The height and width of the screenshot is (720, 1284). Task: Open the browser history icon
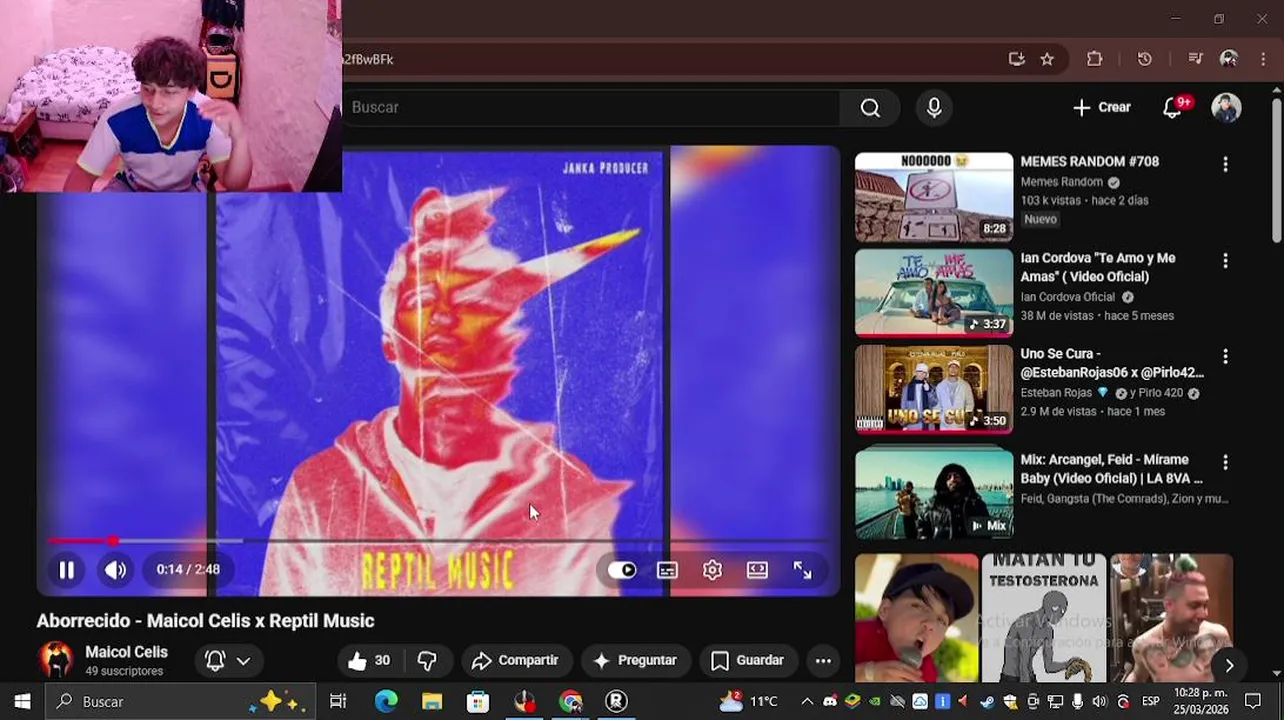(x=1145, y=59)
